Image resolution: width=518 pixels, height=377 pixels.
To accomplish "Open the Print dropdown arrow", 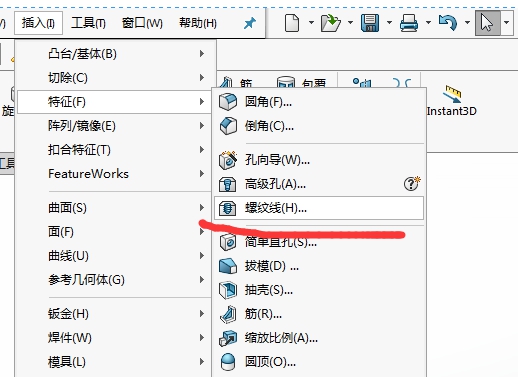I will (428, 23).
